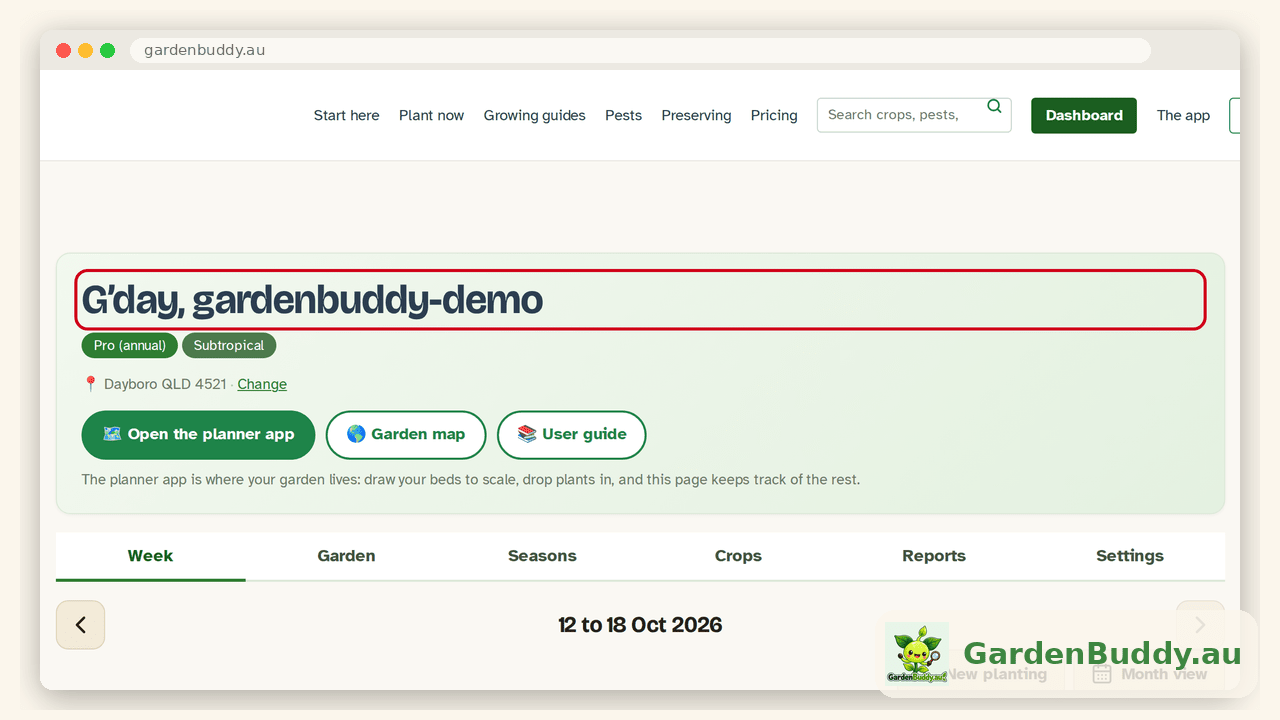The image size is (1280, 720).
Task: Go to previous week arrow
Action: point(80,625)
